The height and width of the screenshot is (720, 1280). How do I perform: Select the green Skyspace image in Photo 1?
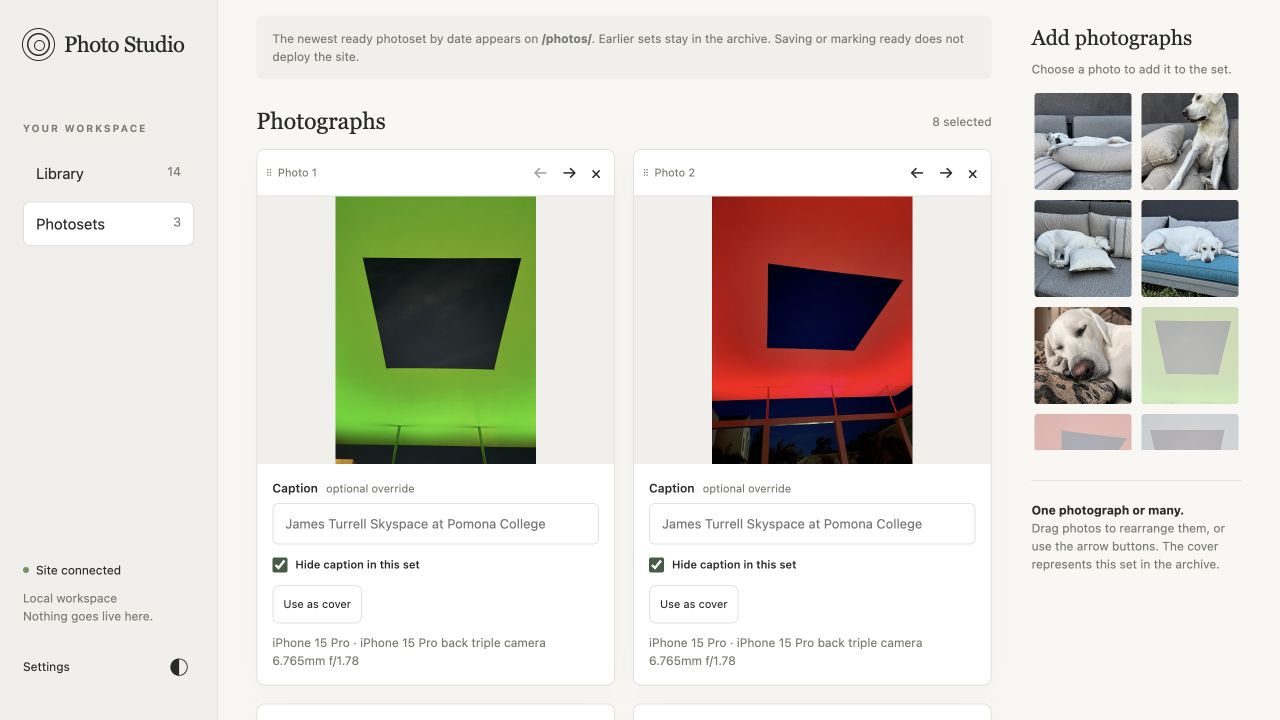[436, 330]
